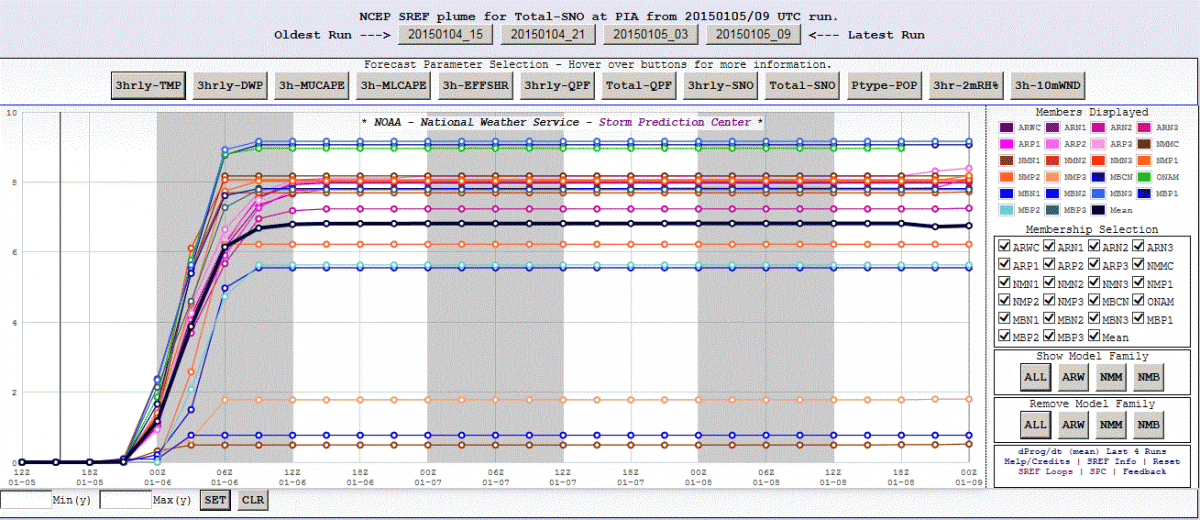This screenshot has height=520, width=1200.
Task: Show ALL model families
Action: 1036,377
